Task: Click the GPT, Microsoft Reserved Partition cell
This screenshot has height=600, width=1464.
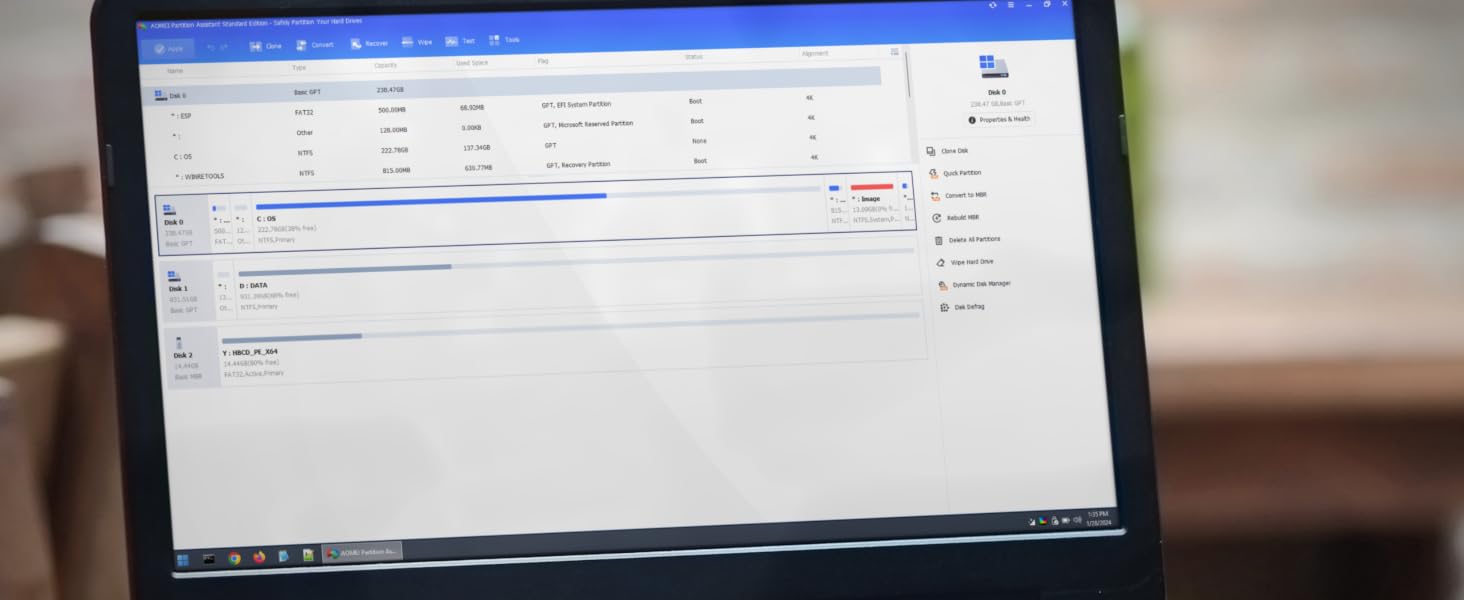Action: pos(588,125)
